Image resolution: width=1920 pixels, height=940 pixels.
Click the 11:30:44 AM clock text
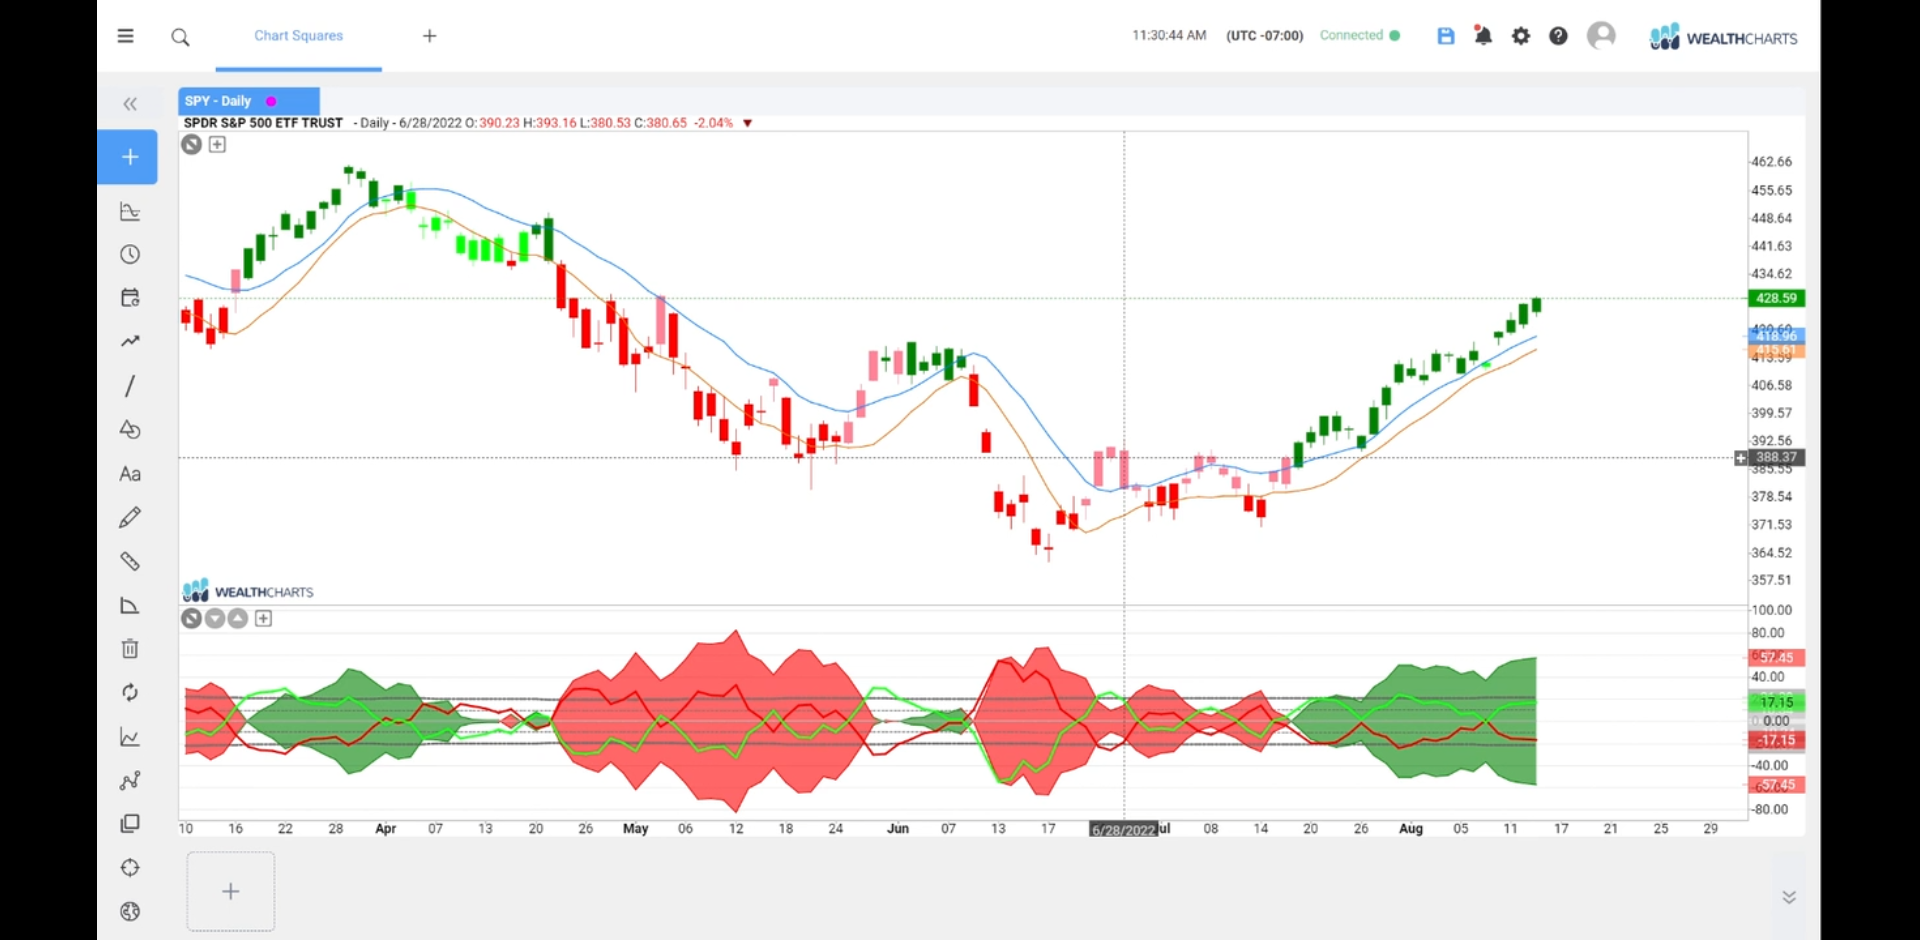[1169, 36]
